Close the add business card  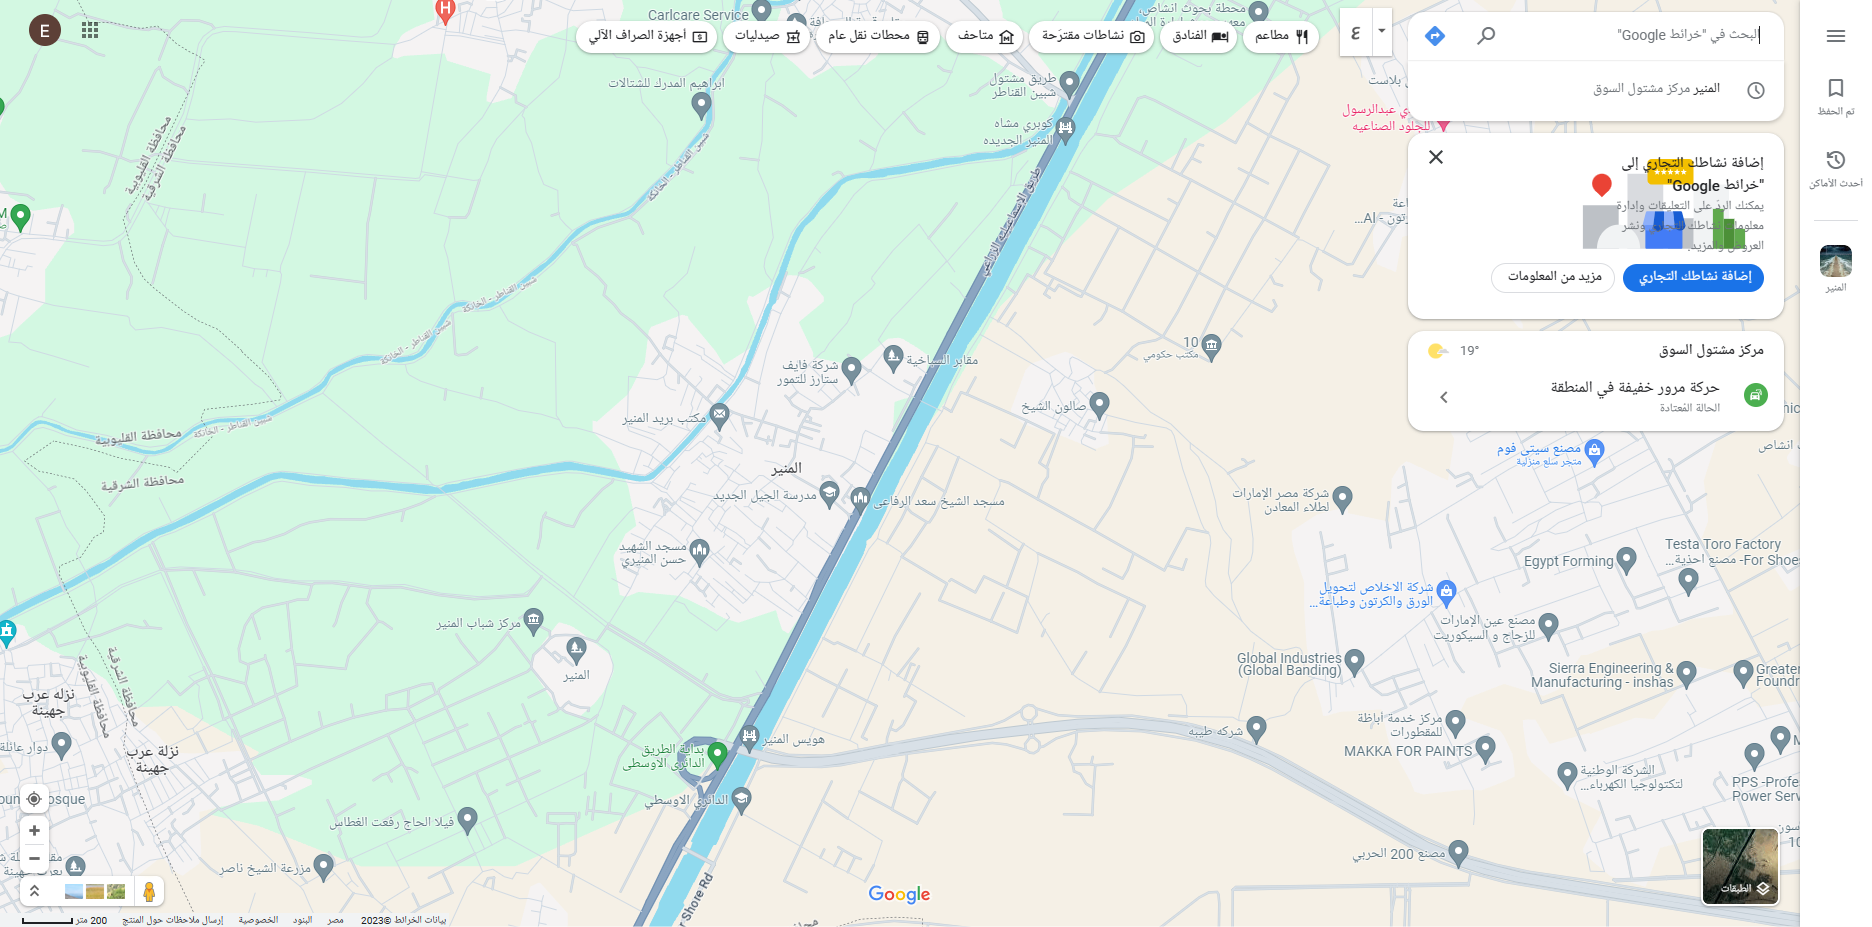click(x=1436, y=157)
